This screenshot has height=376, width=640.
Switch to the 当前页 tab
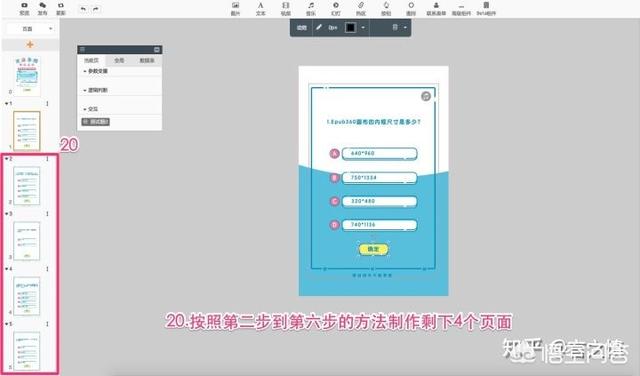[x=91, y=60]
